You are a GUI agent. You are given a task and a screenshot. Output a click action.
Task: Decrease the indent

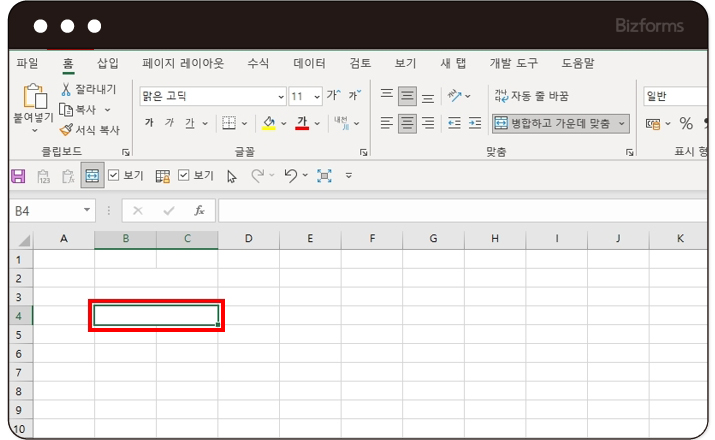click(x=454, y=123)
